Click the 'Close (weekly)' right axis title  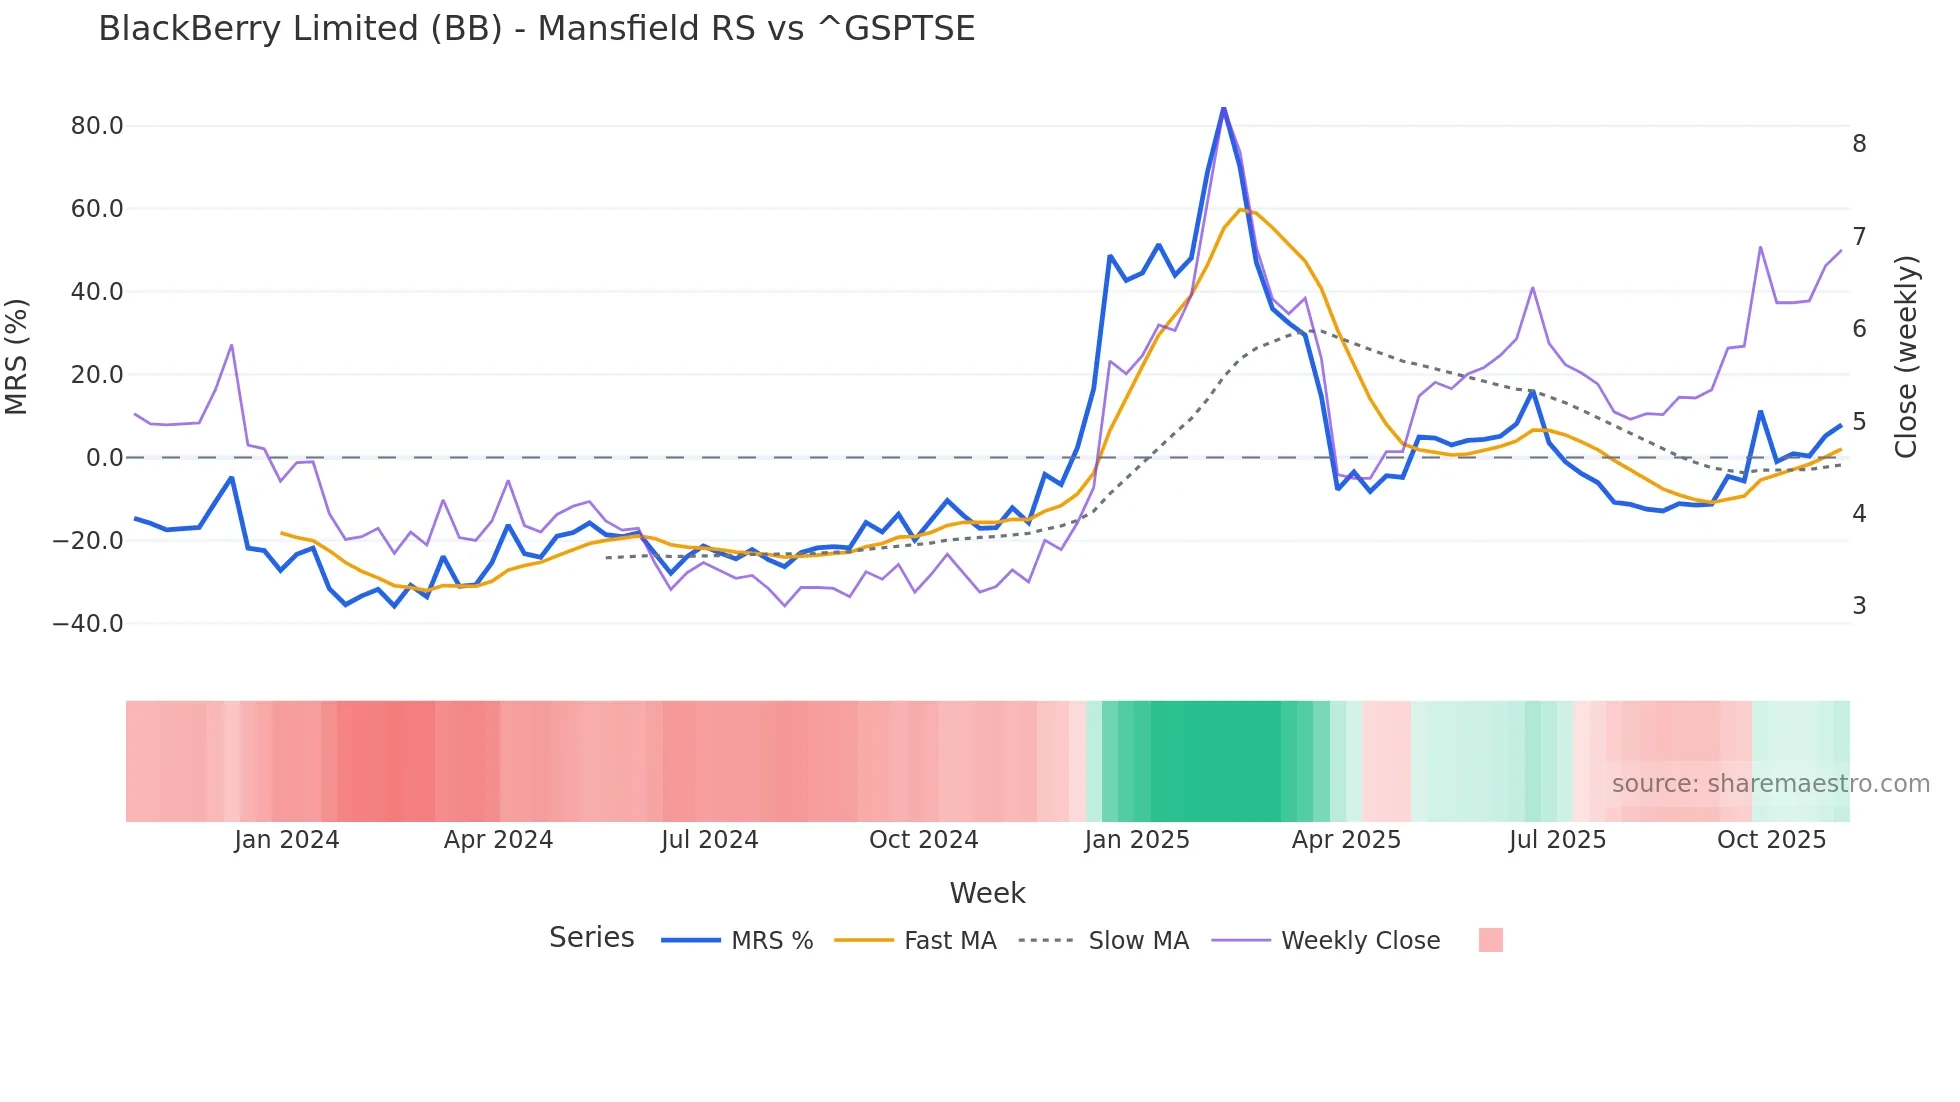(x=1907, y=357)
